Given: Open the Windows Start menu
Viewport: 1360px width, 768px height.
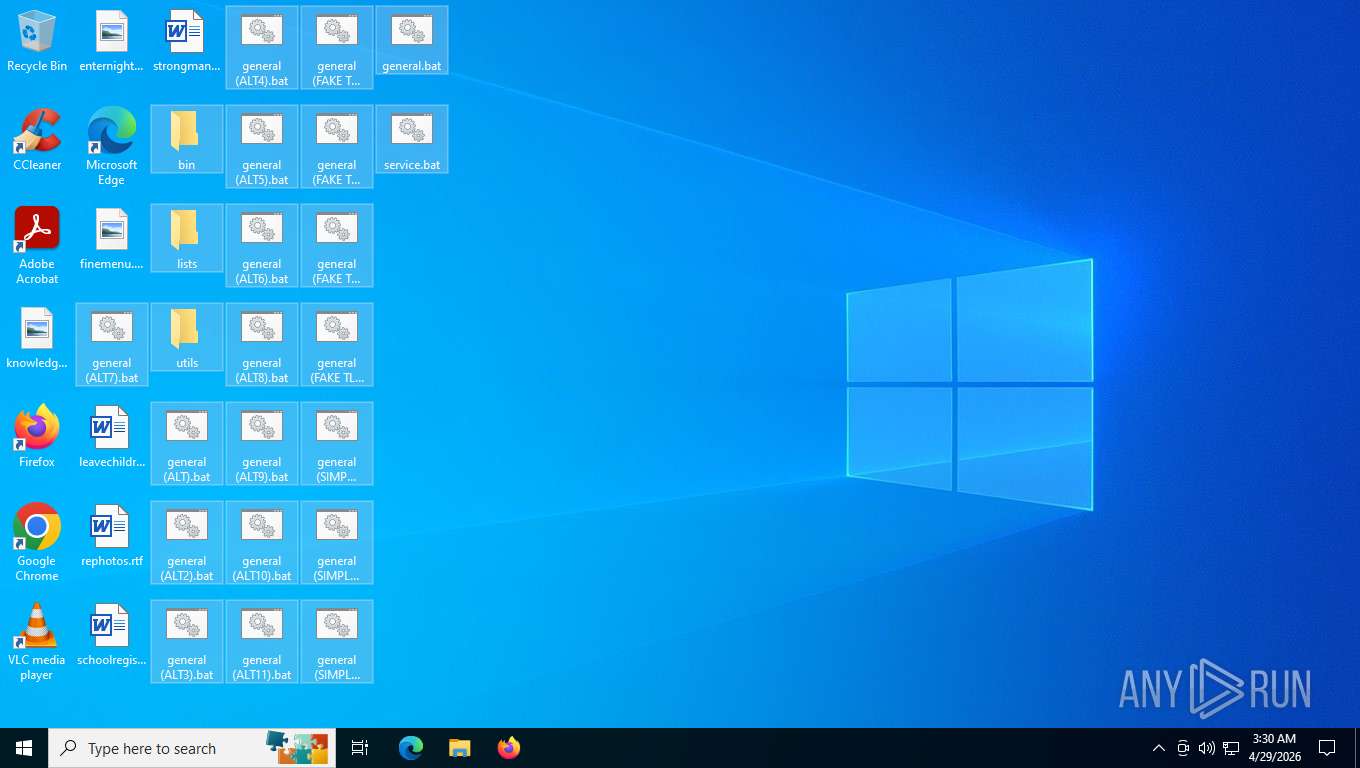Looking at the screenshot, I should pos(24,748).
